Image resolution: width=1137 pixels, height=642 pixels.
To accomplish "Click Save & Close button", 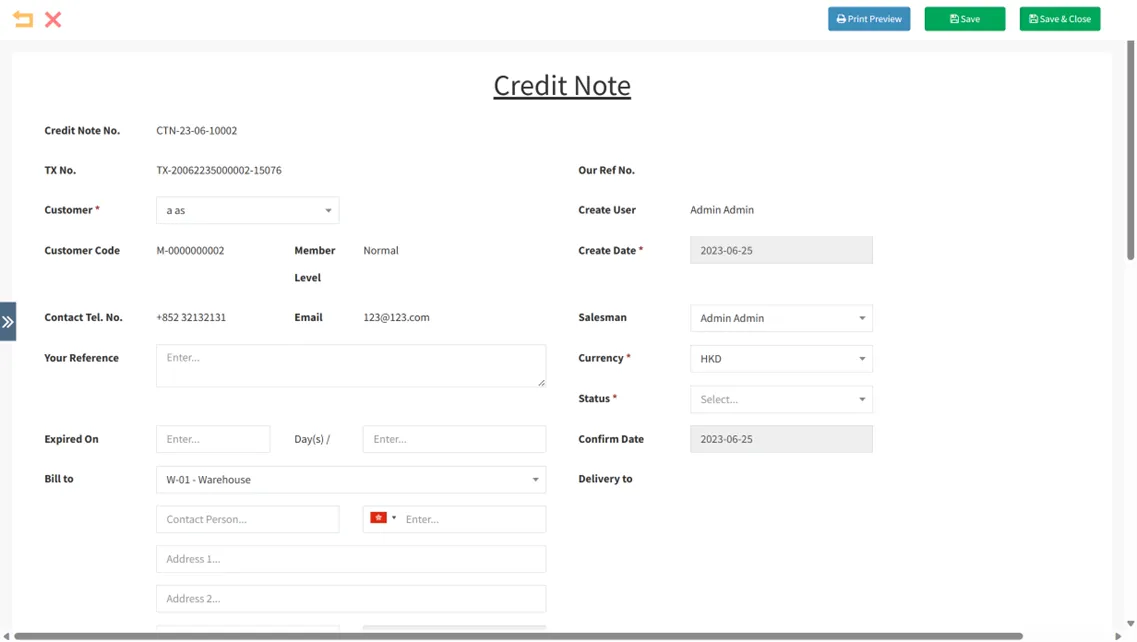I will [x=1059, y=19].
